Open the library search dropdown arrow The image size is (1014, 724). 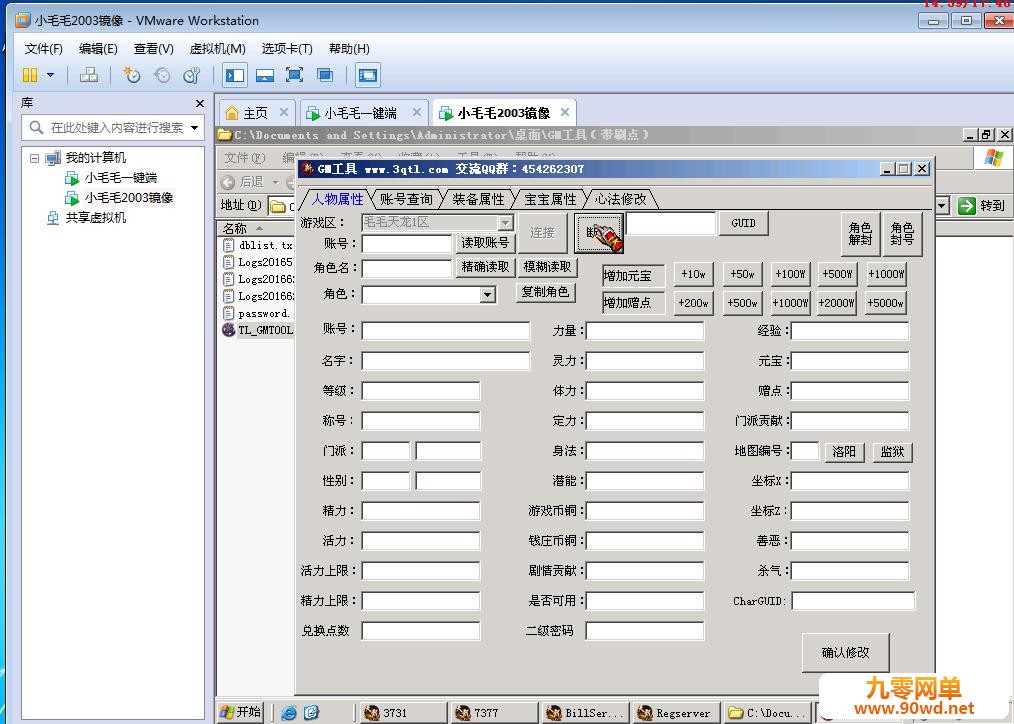point(195,128)
